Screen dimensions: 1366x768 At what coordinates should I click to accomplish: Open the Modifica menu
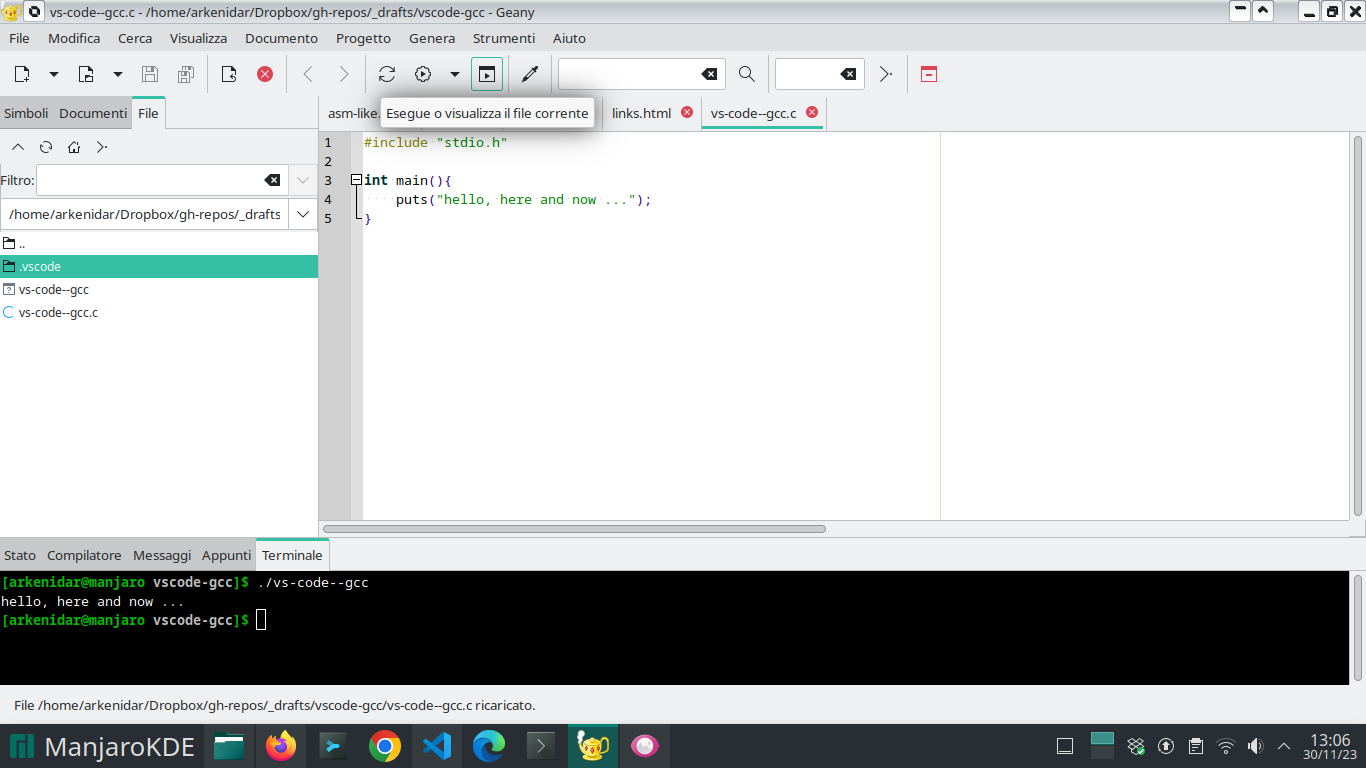pos(74,38)
